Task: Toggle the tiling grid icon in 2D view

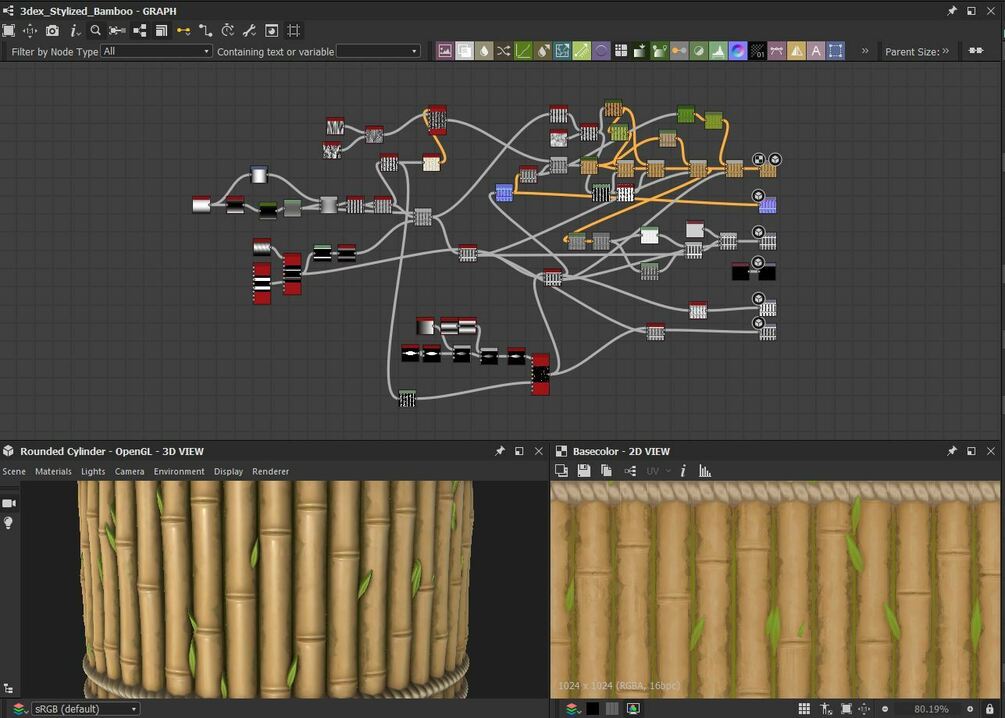Action: 804,709
